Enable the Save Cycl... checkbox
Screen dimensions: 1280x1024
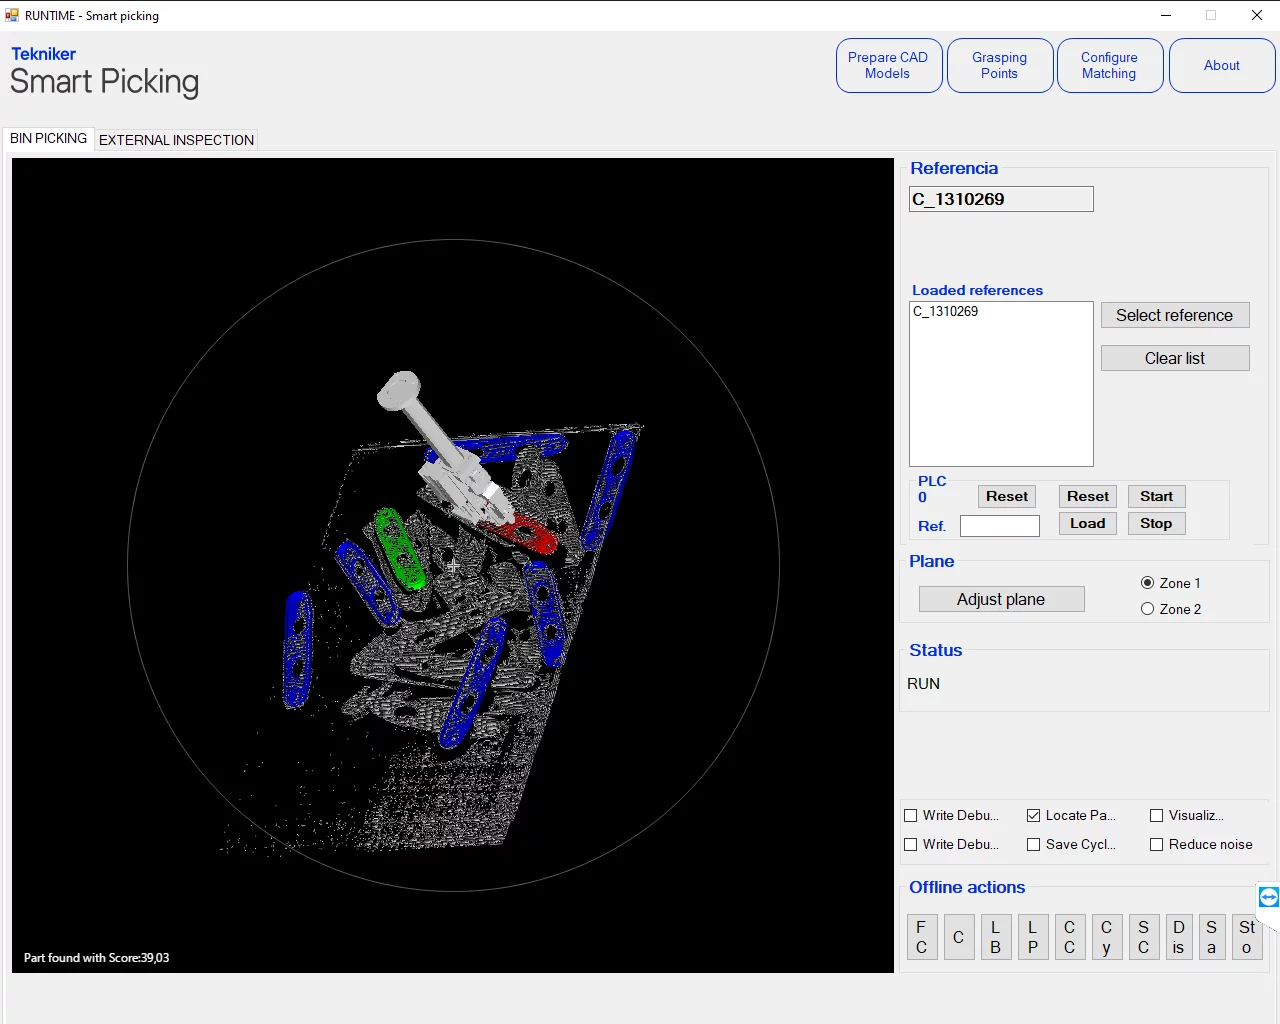1034,844
